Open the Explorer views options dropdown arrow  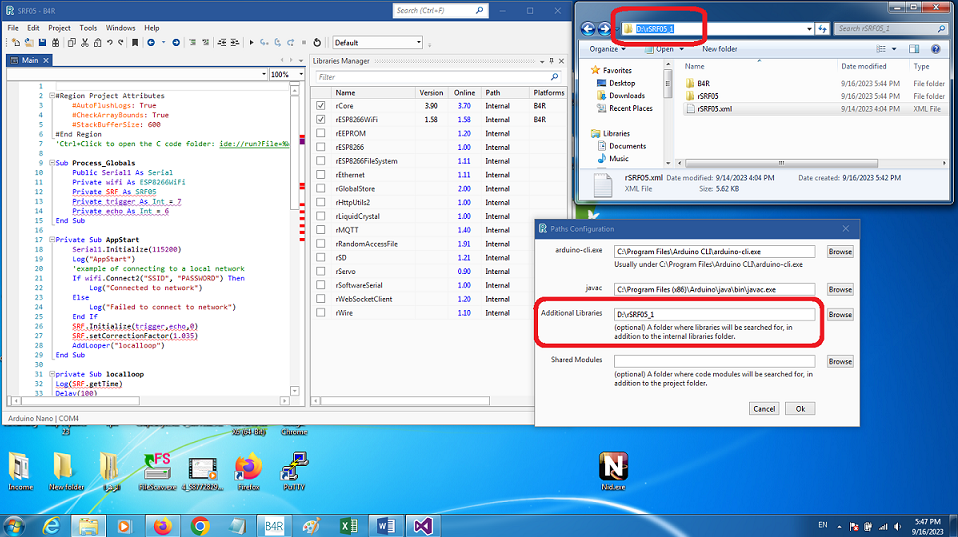[x=894, y=49]
